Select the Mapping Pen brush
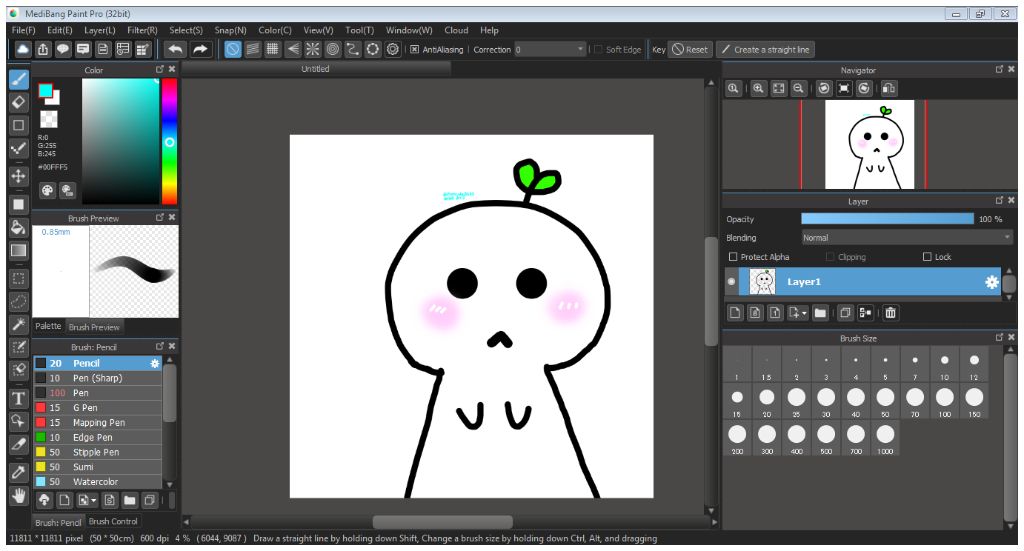This screenshot has width=1024, height=551. tap(98, 422)
